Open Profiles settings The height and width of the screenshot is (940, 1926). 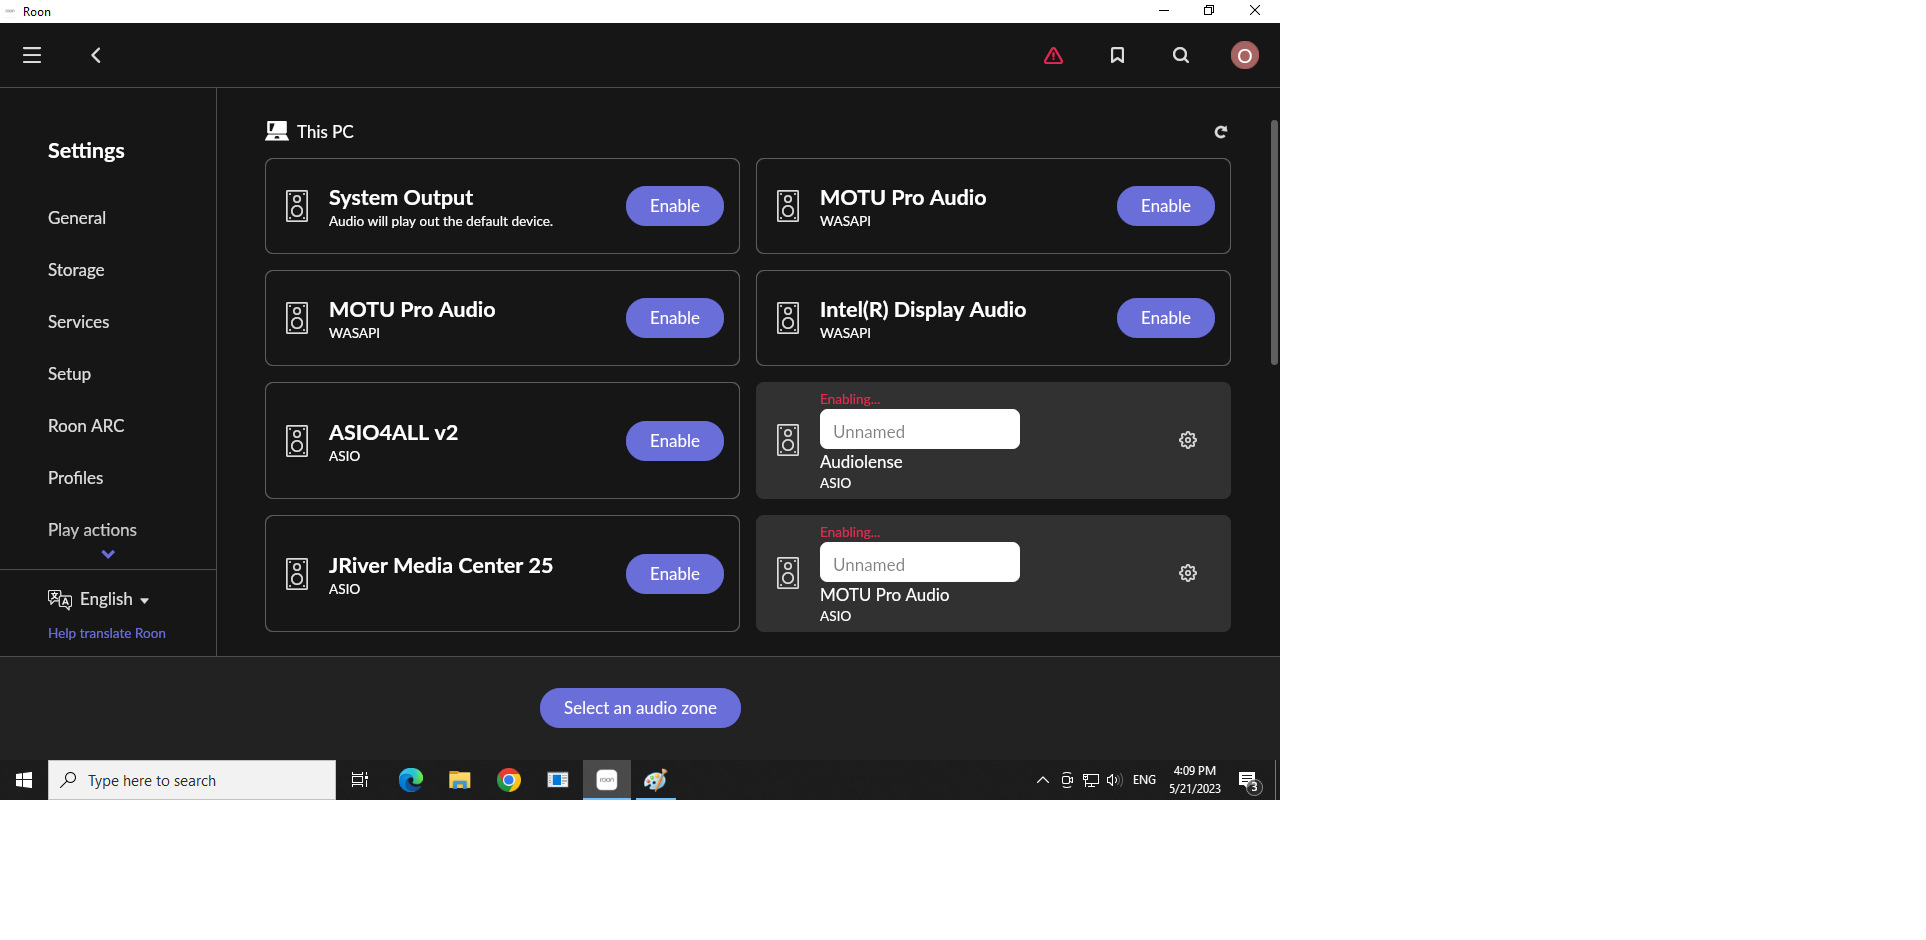[x=76, y=478]
